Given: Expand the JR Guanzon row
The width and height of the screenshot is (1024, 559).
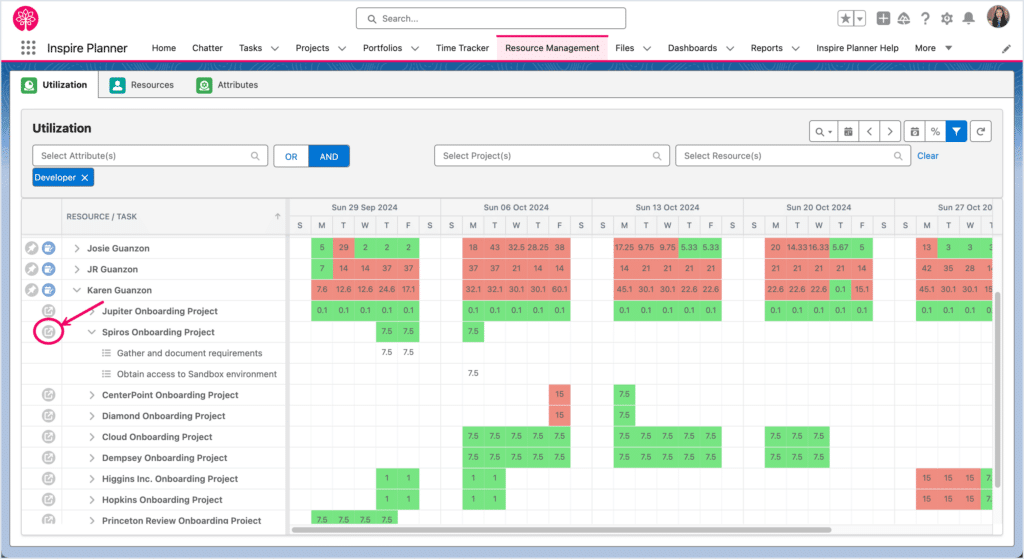Looking at the screenshot, I should coord(76,269).
